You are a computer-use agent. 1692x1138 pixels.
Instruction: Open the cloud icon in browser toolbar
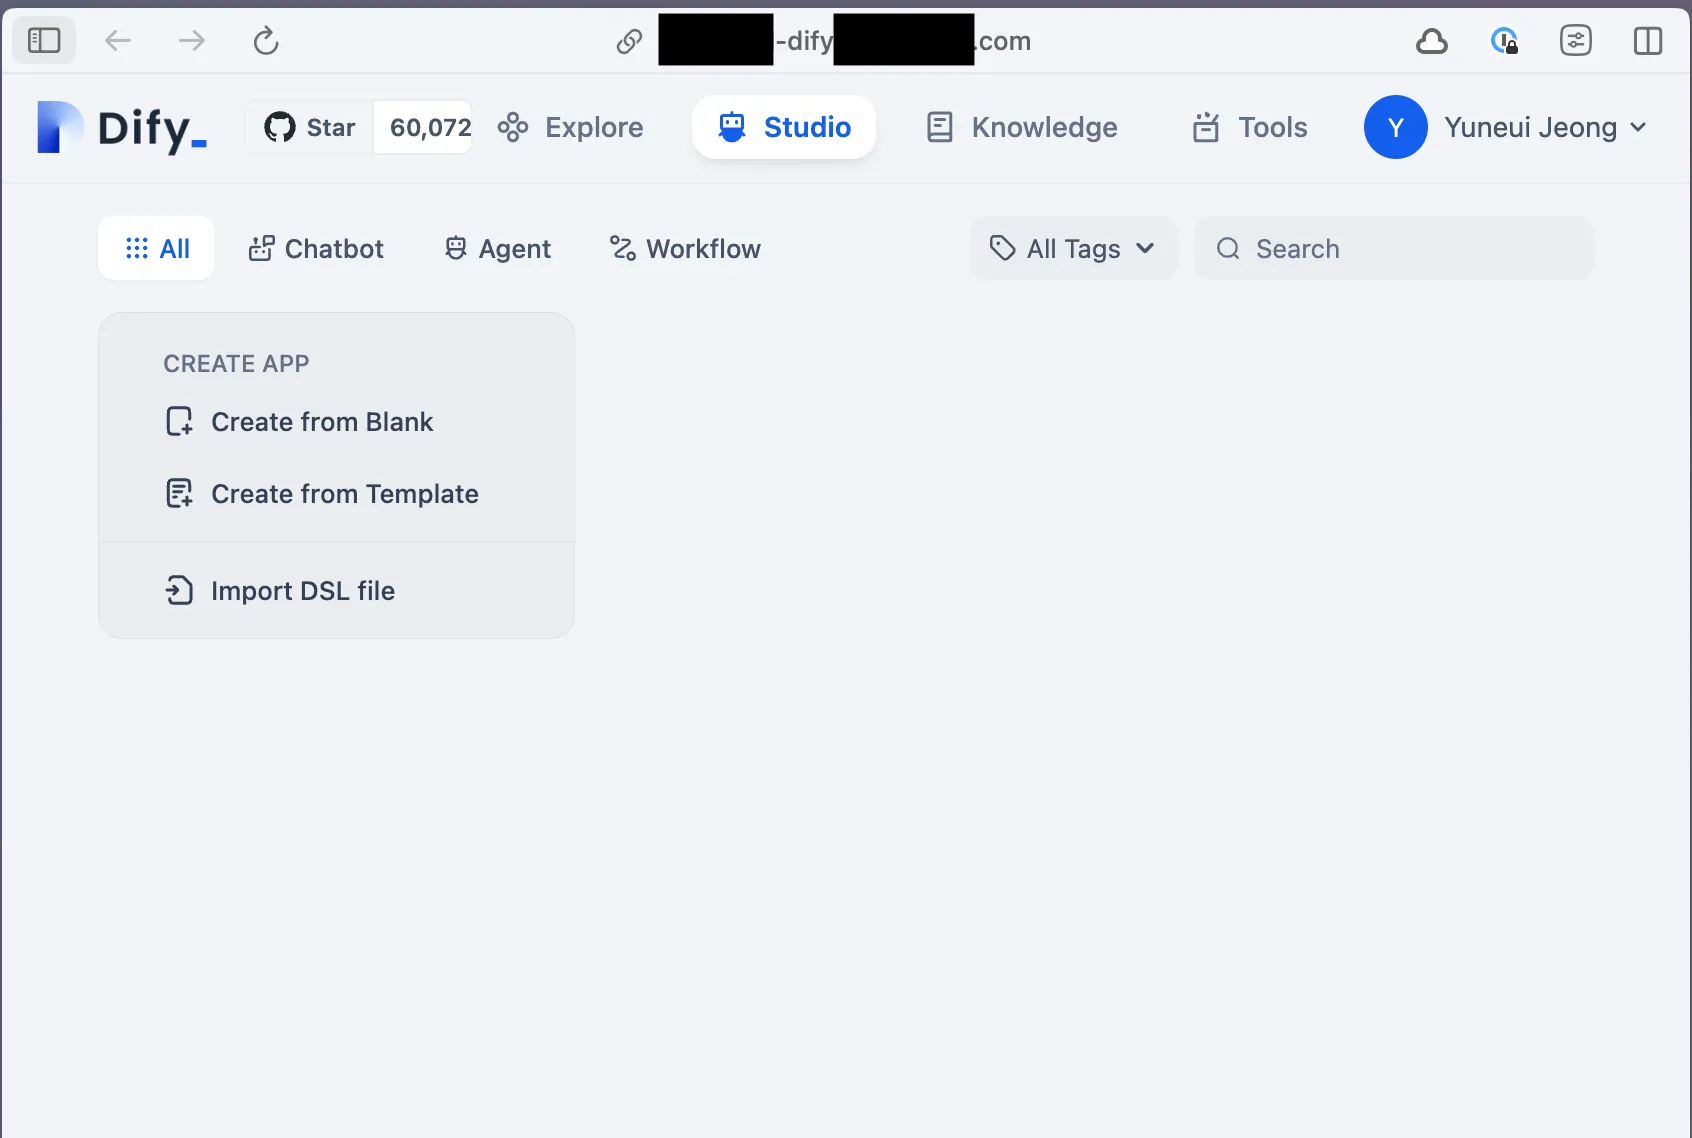tap(1432, 41)
